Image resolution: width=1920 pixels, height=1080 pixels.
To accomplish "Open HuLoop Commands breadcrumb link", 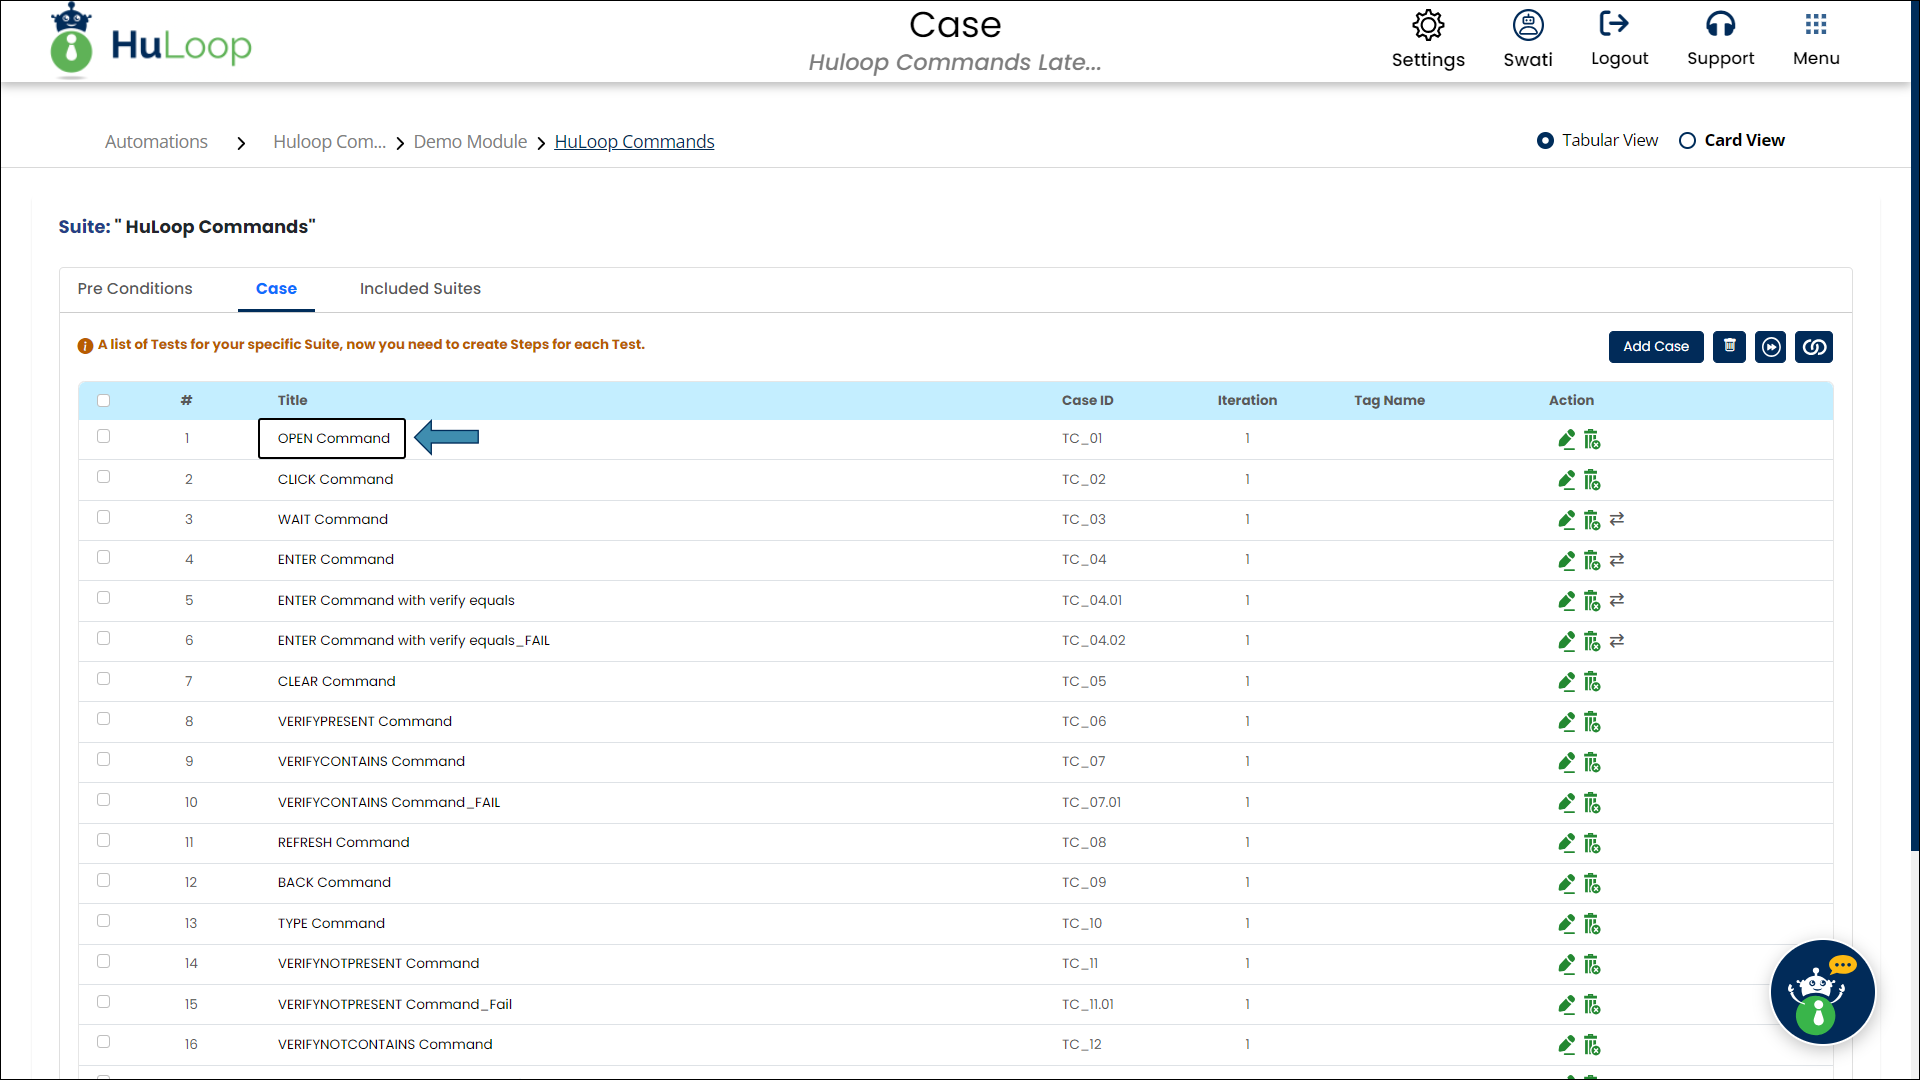I will tap(634, 142).
